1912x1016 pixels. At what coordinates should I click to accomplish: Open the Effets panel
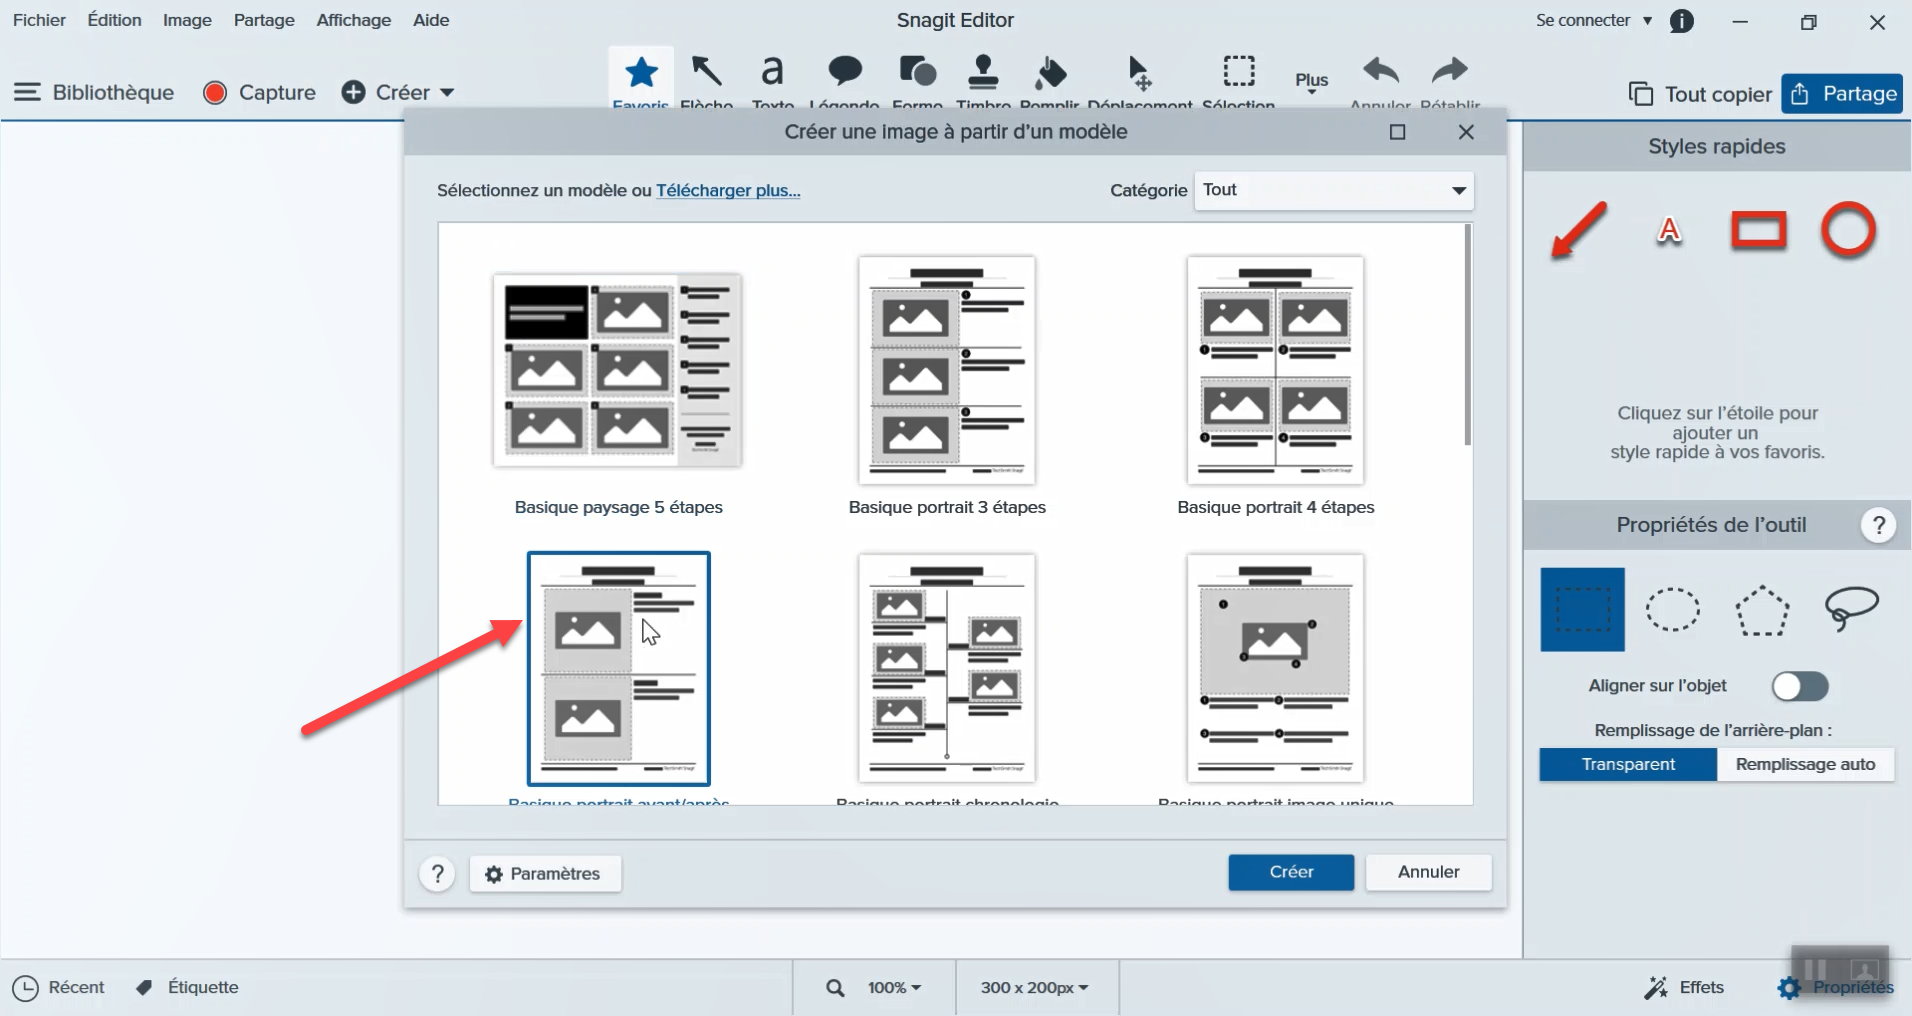[x=1684, y=988]
